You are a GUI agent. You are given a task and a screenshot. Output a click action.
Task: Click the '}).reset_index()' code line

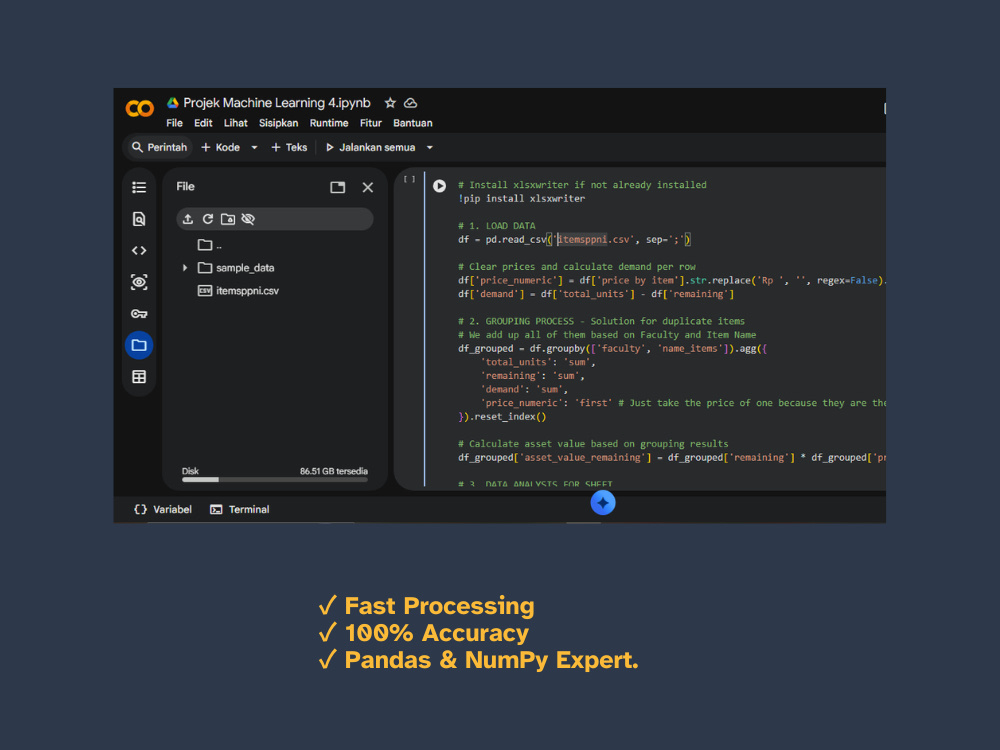pos(502,416)
